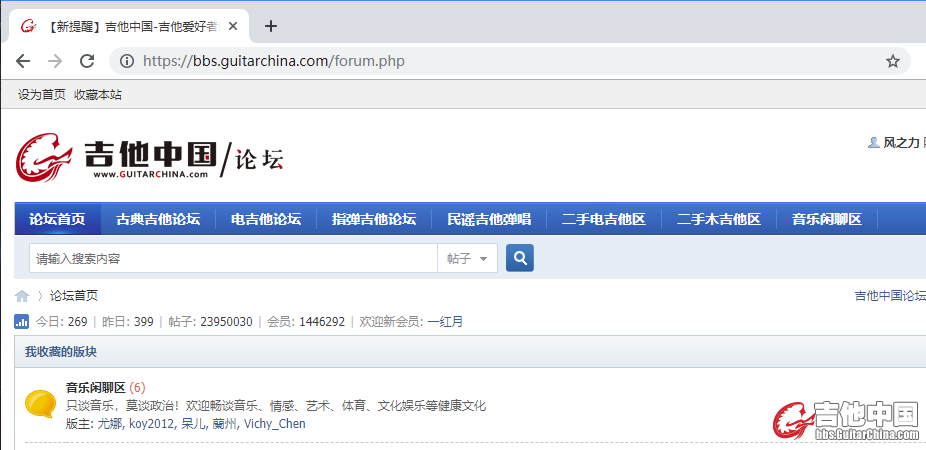Bookmark page using star icon
This screenshot has width=926, height=450.
[892, 61]
